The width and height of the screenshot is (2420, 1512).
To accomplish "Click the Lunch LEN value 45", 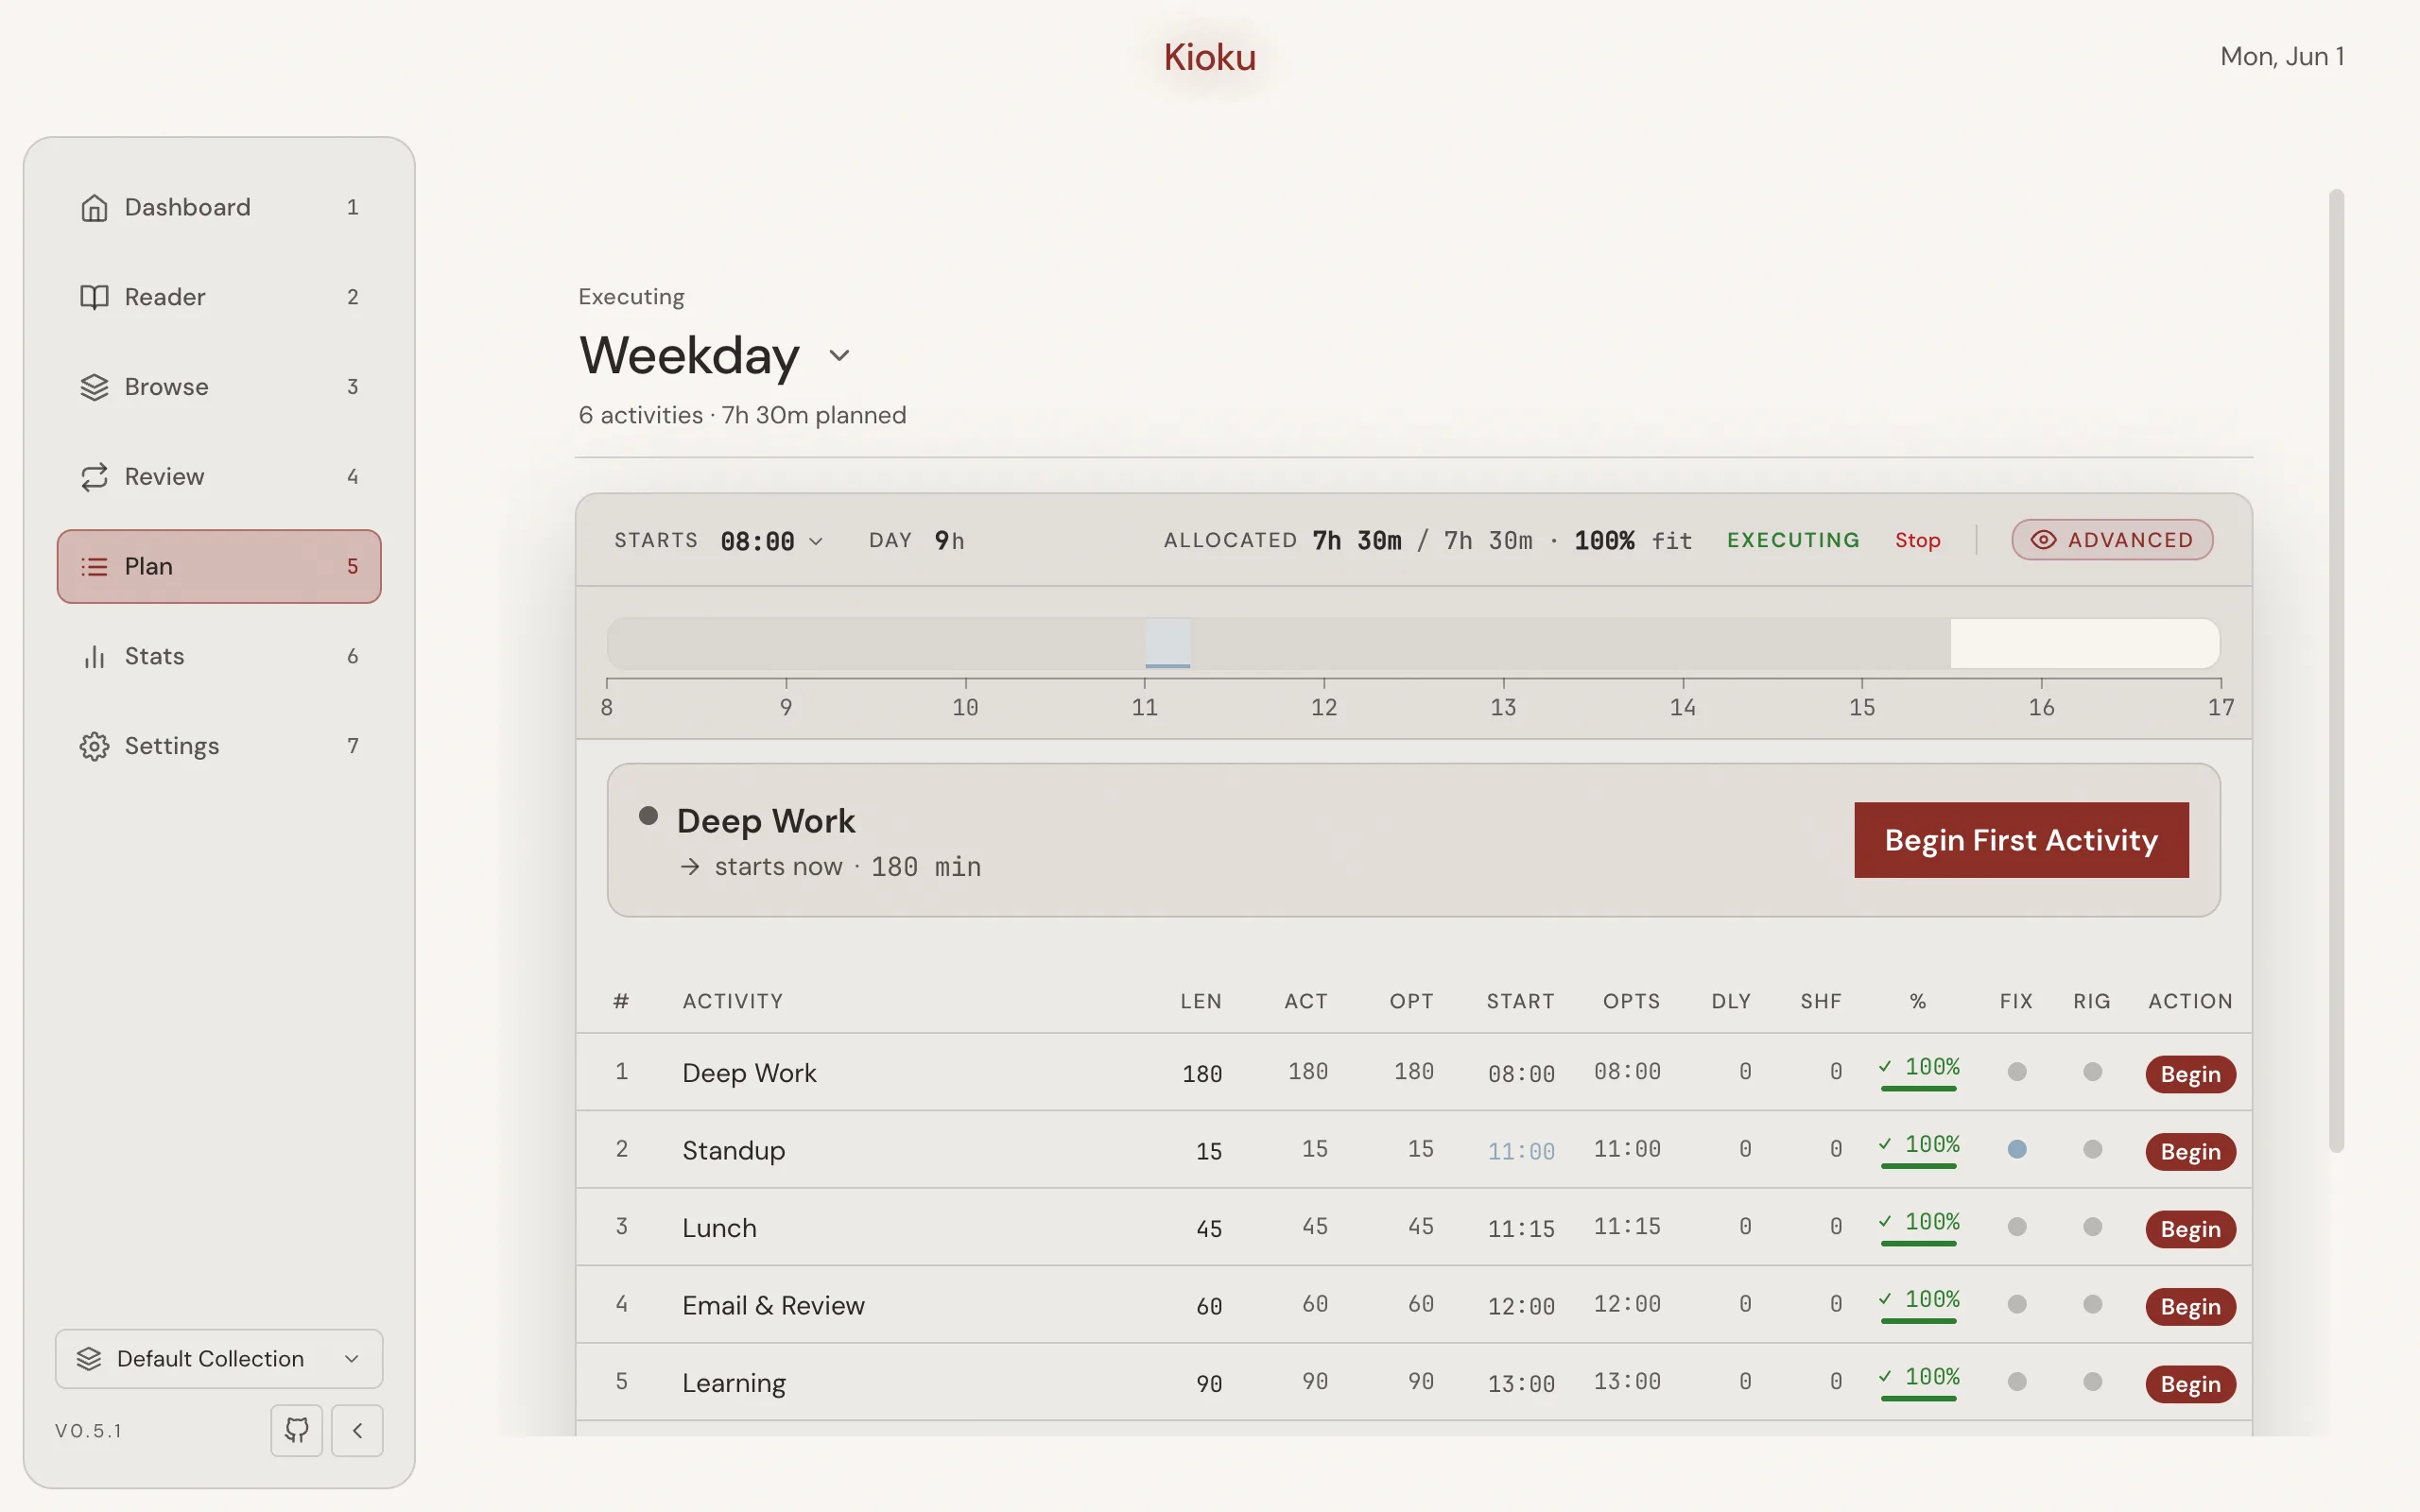I will [x=1209, y=1229].
